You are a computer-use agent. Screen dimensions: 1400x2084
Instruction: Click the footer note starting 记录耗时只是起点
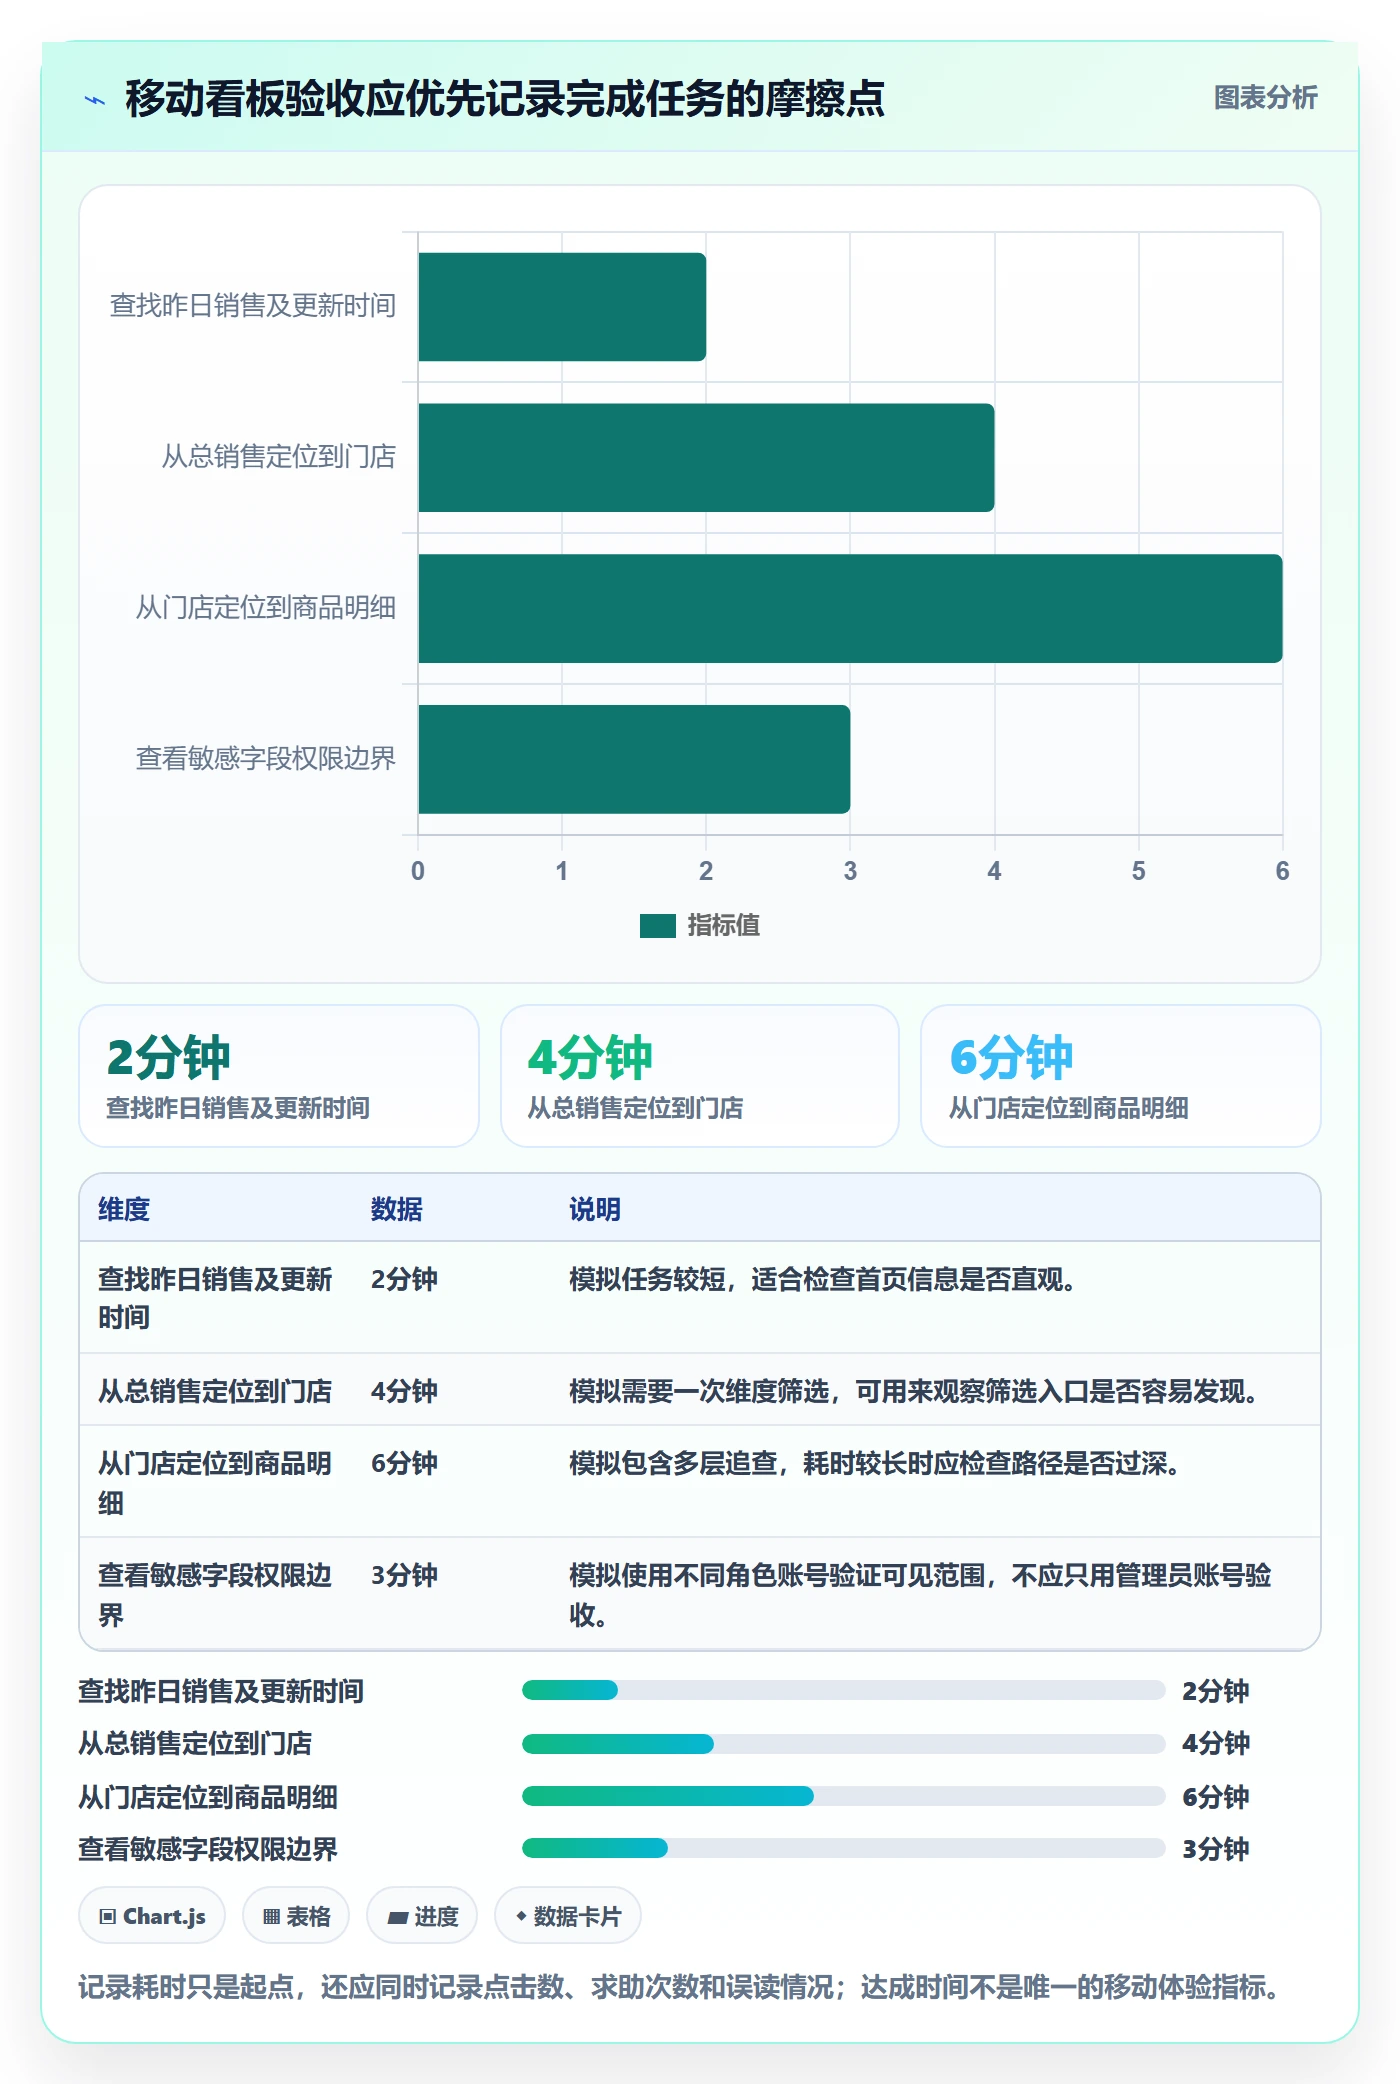(x=680, y=1987)
